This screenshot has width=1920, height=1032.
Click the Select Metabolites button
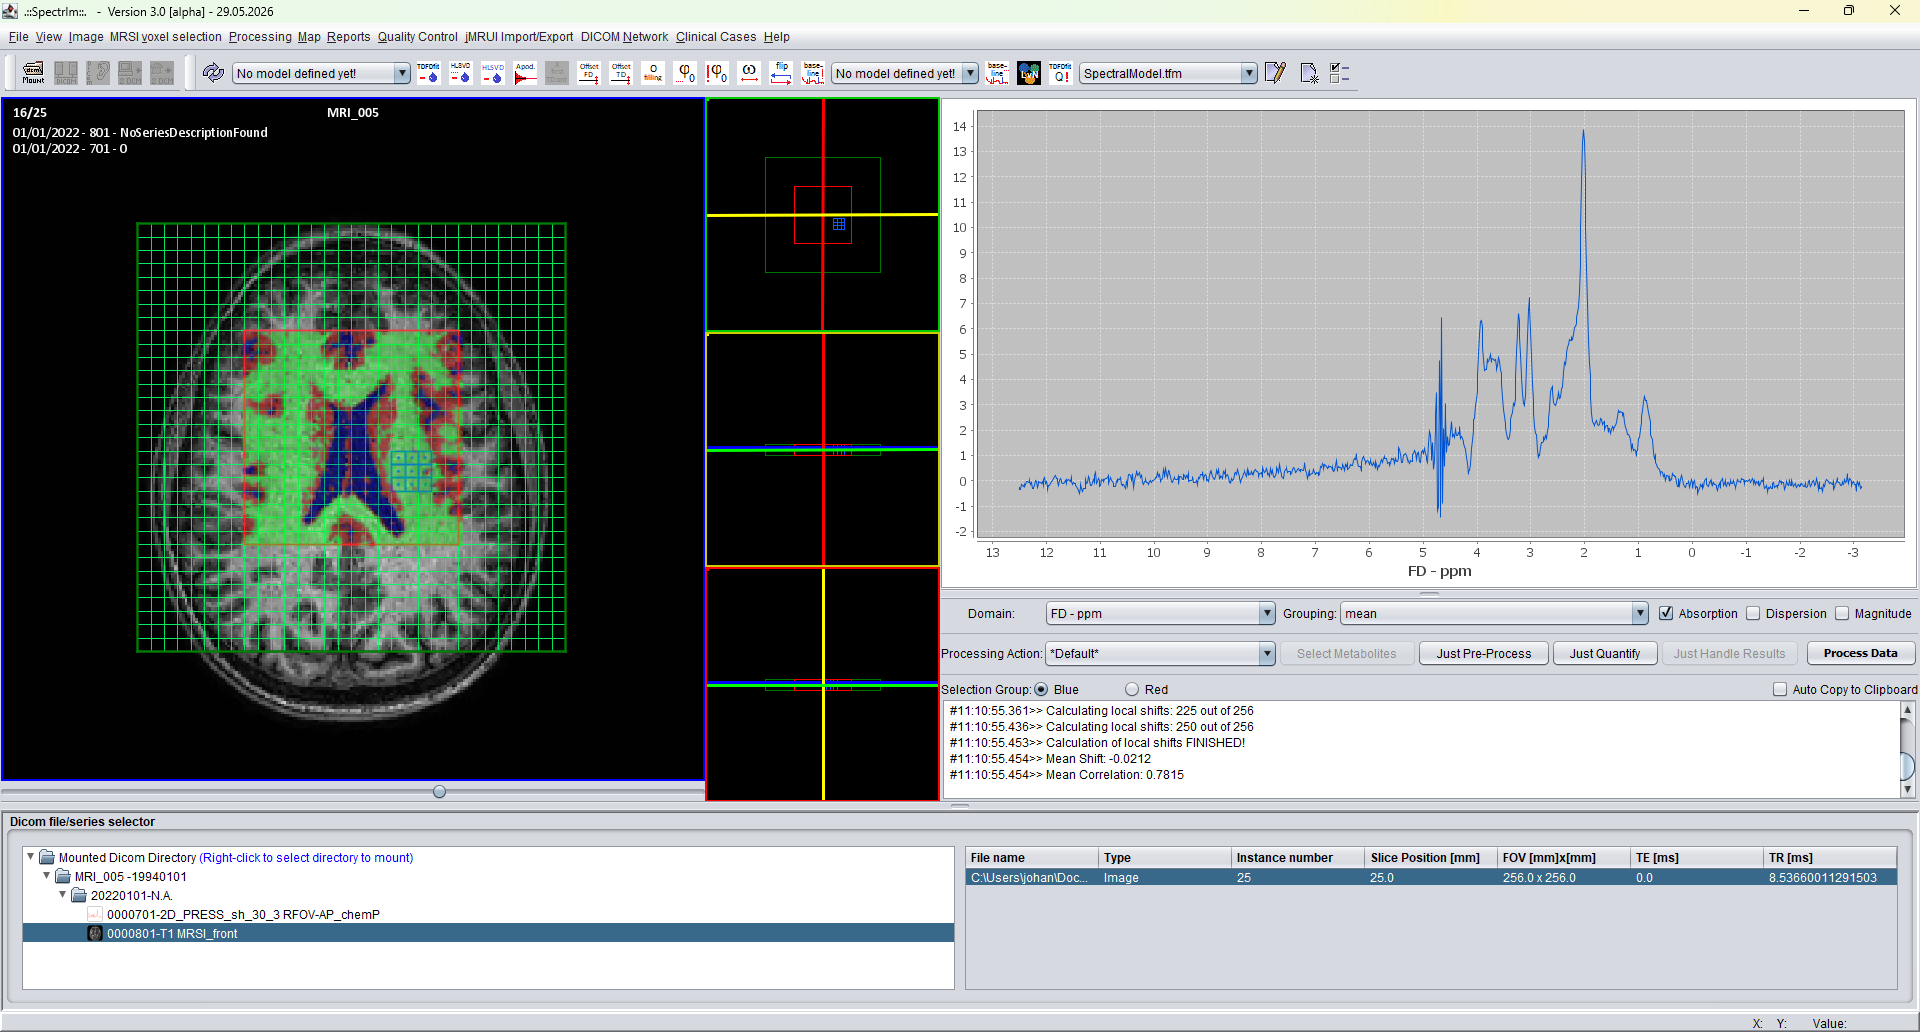(x=1346, y=653)
